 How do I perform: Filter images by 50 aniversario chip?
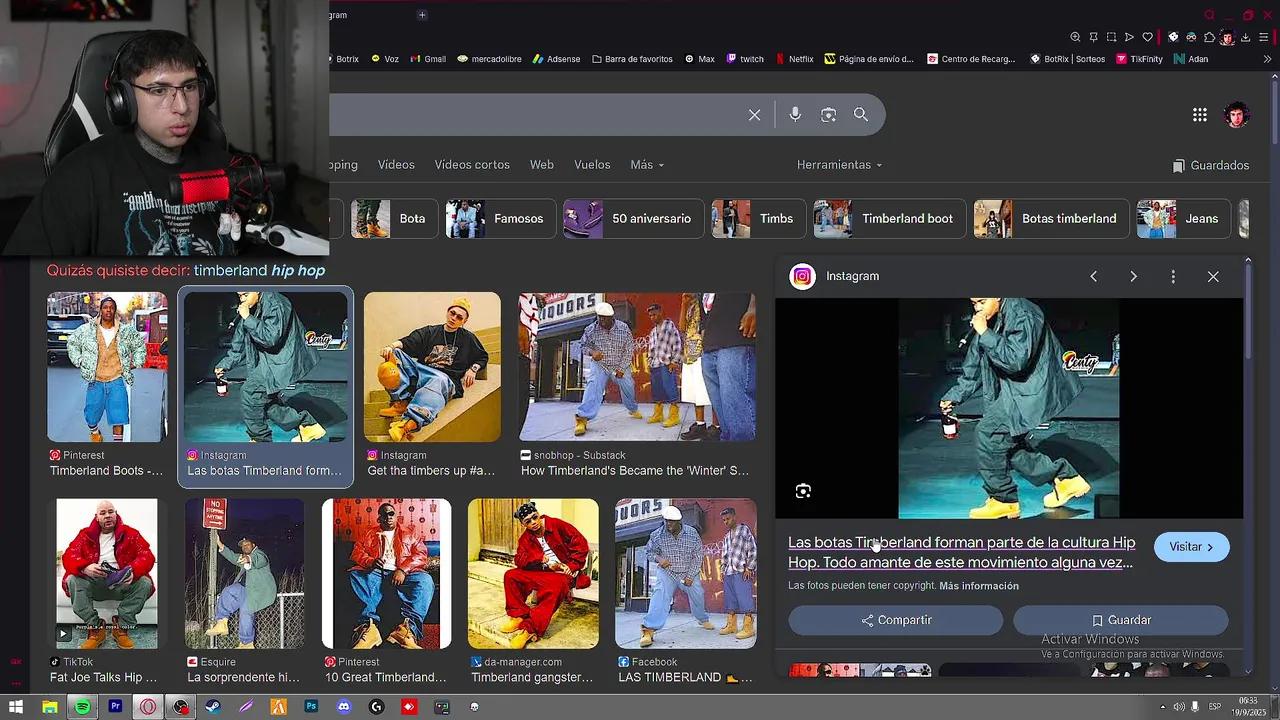(634, 219)
